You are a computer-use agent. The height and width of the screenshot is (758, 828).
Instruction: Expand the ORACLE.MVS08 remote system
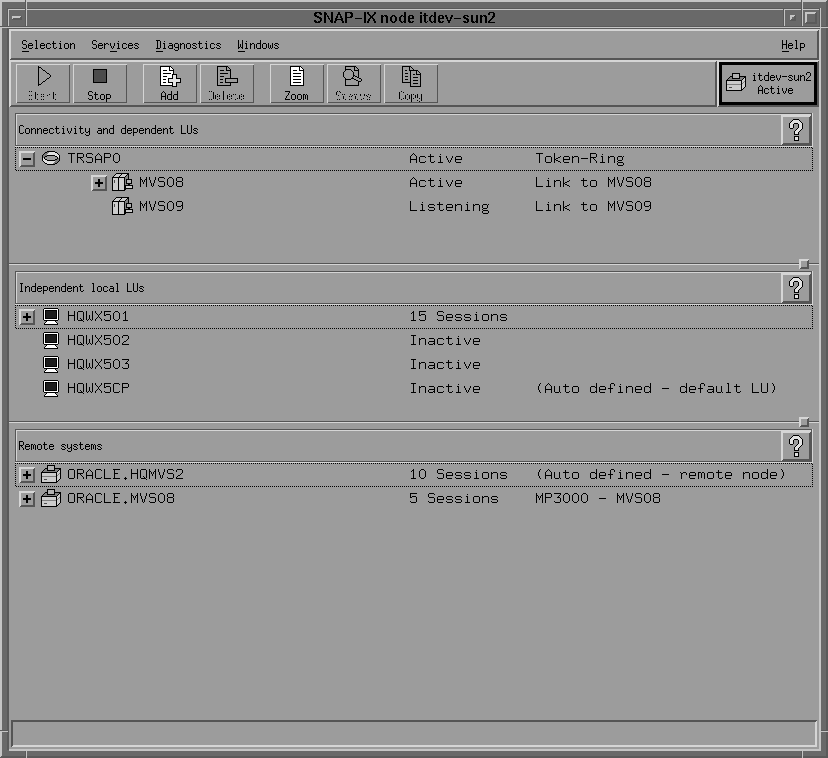pos(26,498)
